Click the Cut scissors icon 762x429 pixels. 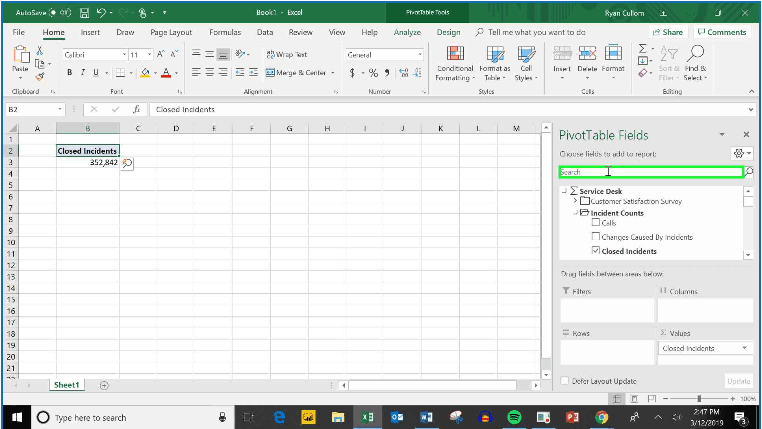(40, 51)
